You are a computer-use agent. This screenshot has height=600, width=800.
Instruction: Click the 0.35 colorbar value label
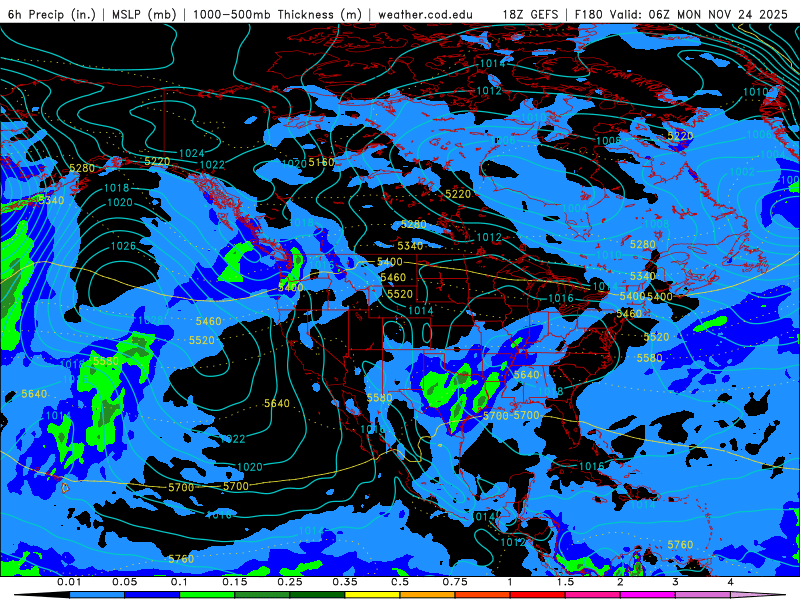click(x=345, y=582)
